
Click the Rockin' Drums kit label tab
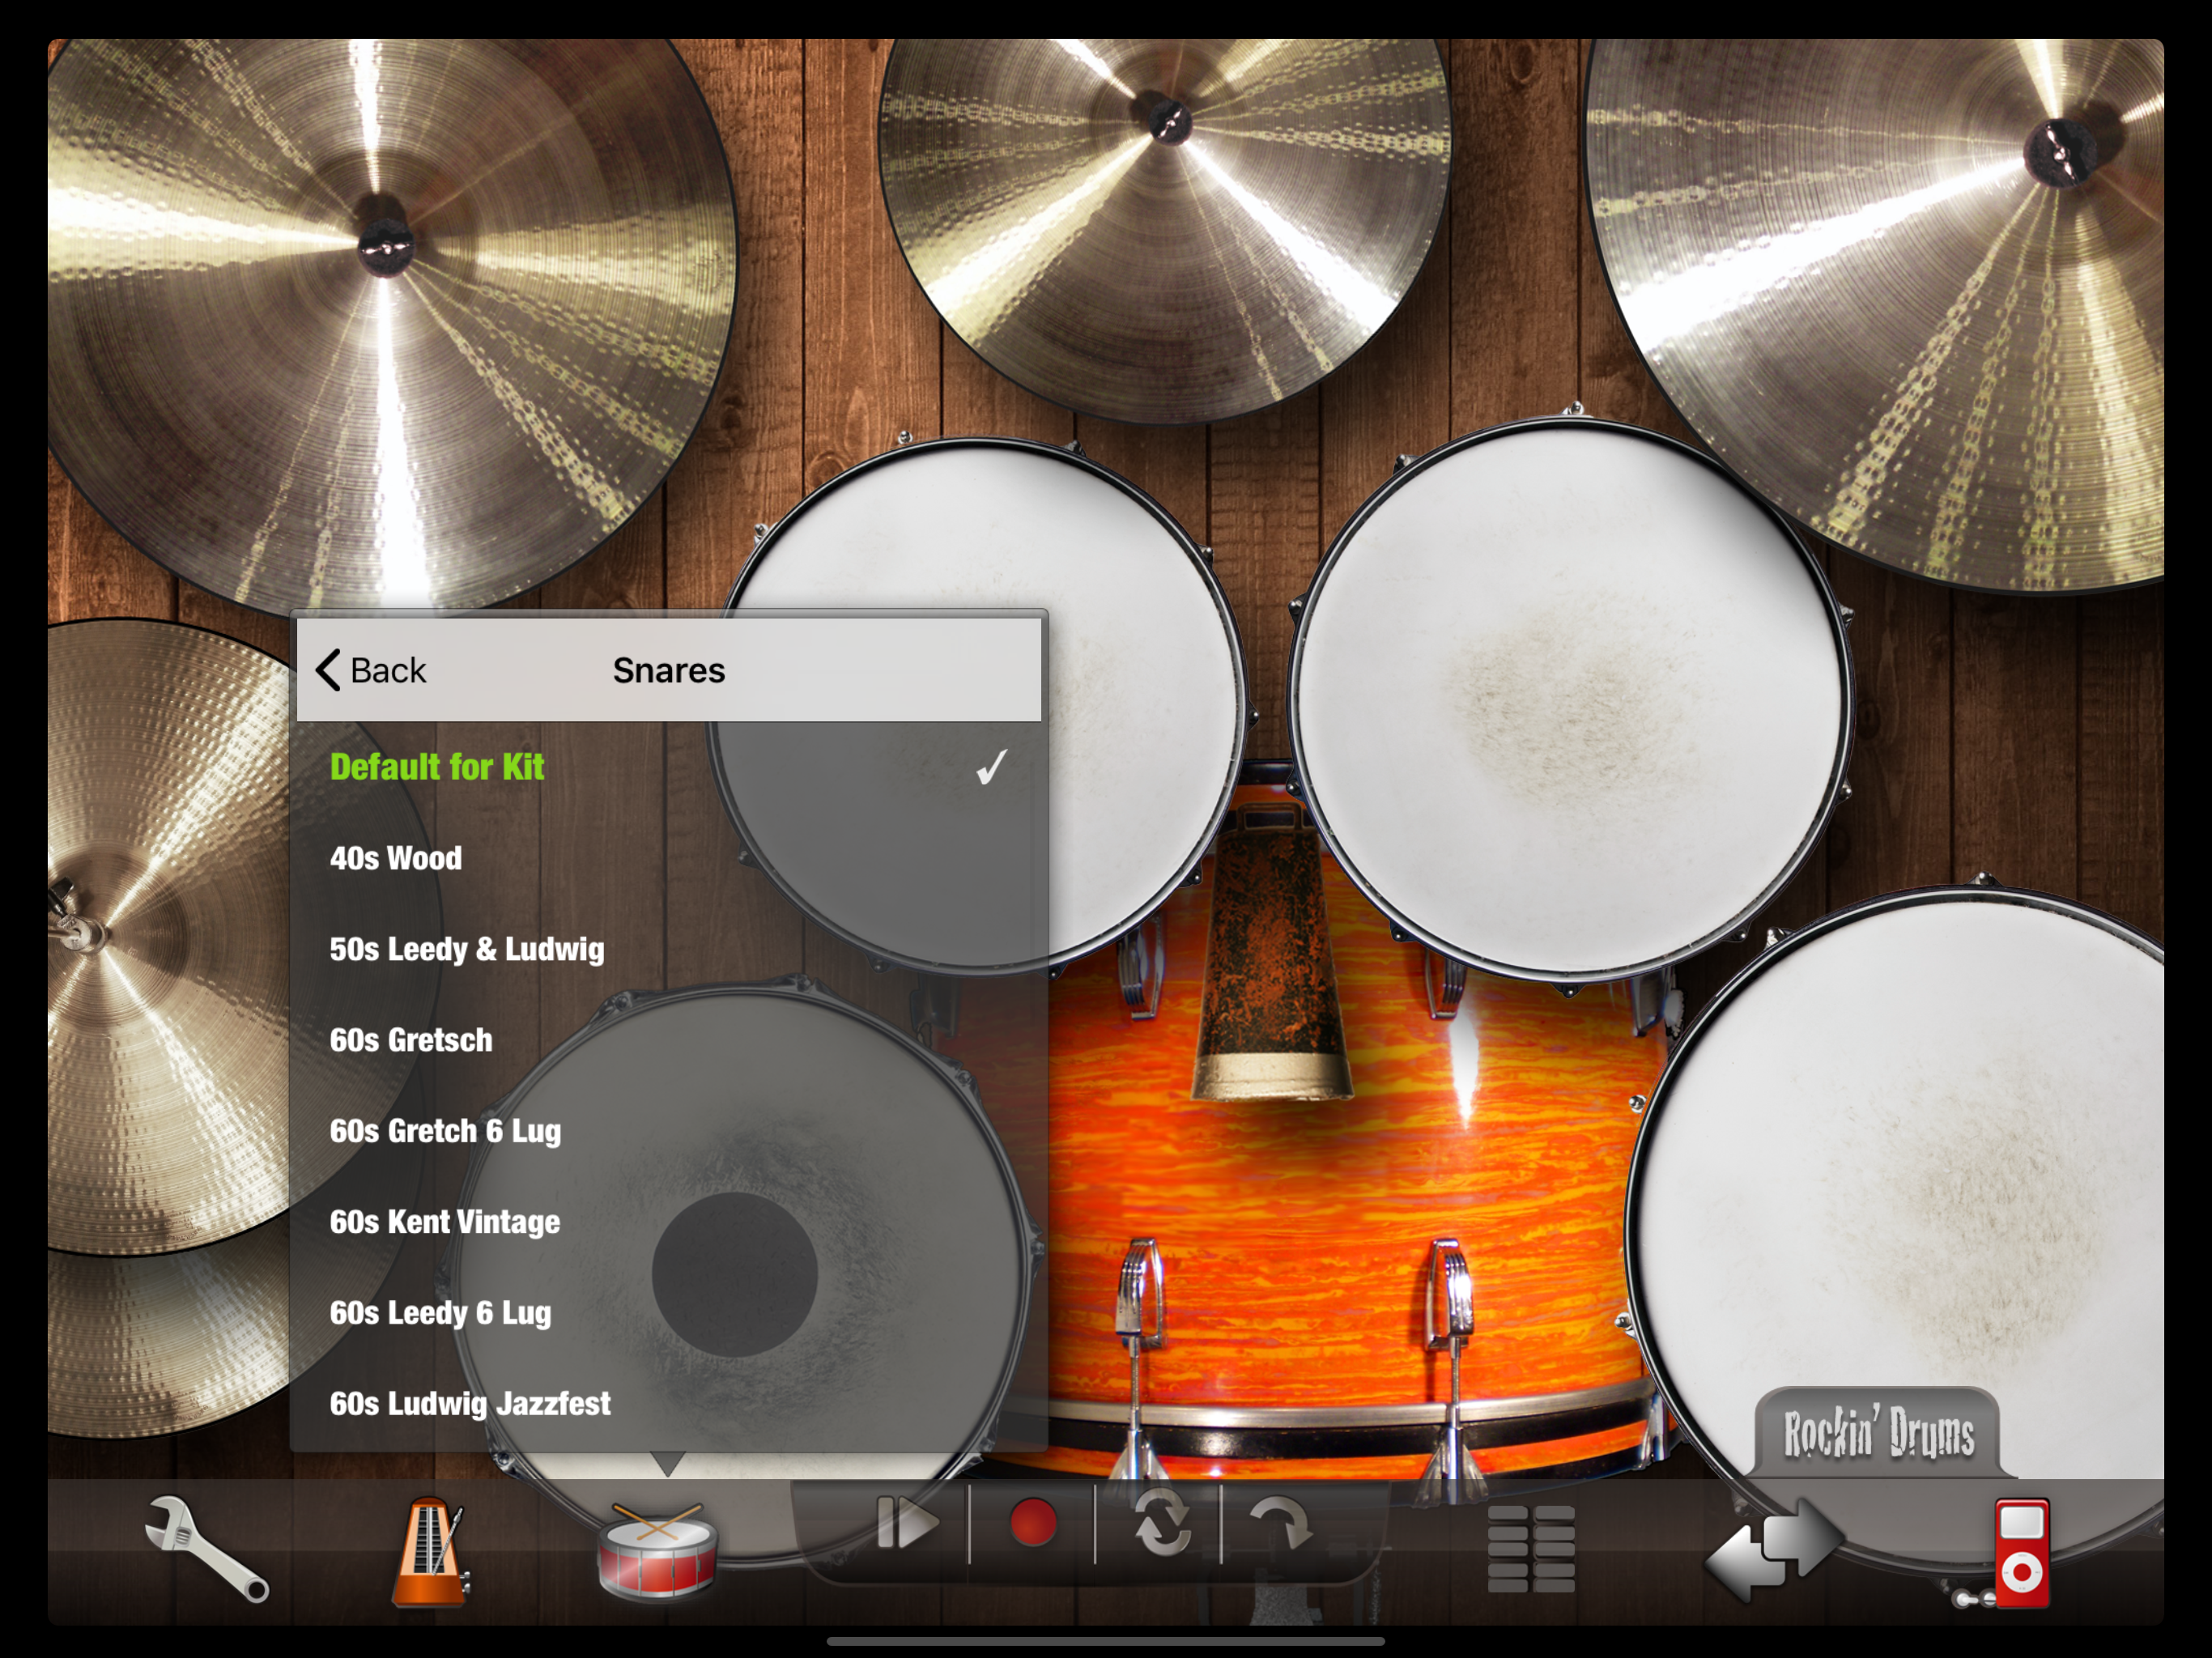[1878, 1434]
